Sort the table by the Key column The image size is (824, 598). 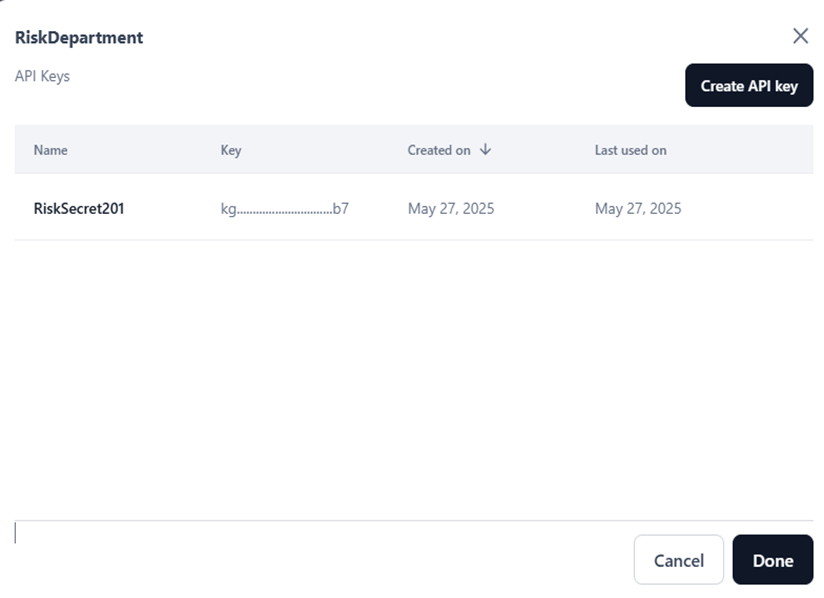pos(230,149)
